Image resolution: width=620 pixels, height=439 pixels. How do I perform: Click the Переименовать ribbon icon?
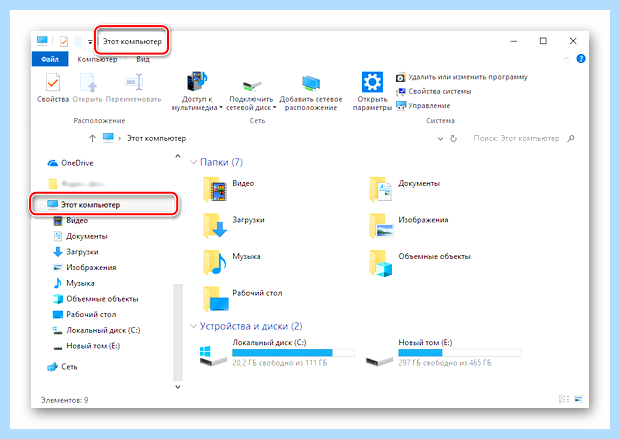click(x=134, y=82)
